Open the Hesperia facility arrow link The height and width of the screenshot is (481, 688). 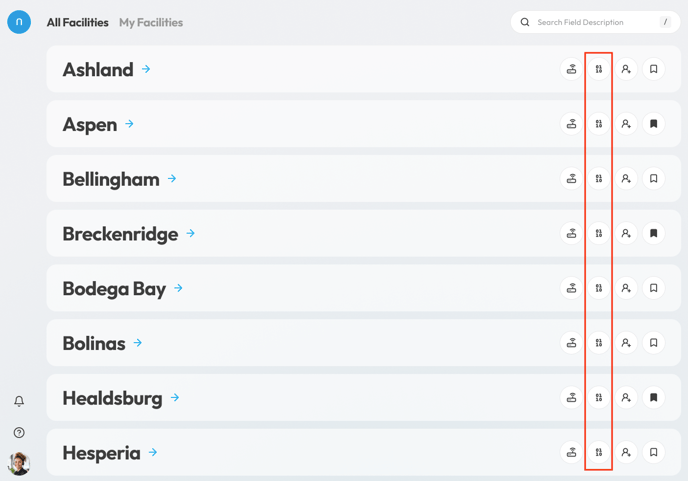click(153, 452)
